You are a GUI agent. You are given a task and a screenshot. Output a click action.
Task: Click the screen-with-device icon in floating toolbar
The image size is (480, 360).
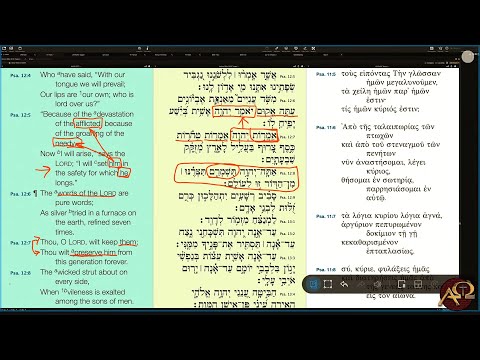(402, 284)
